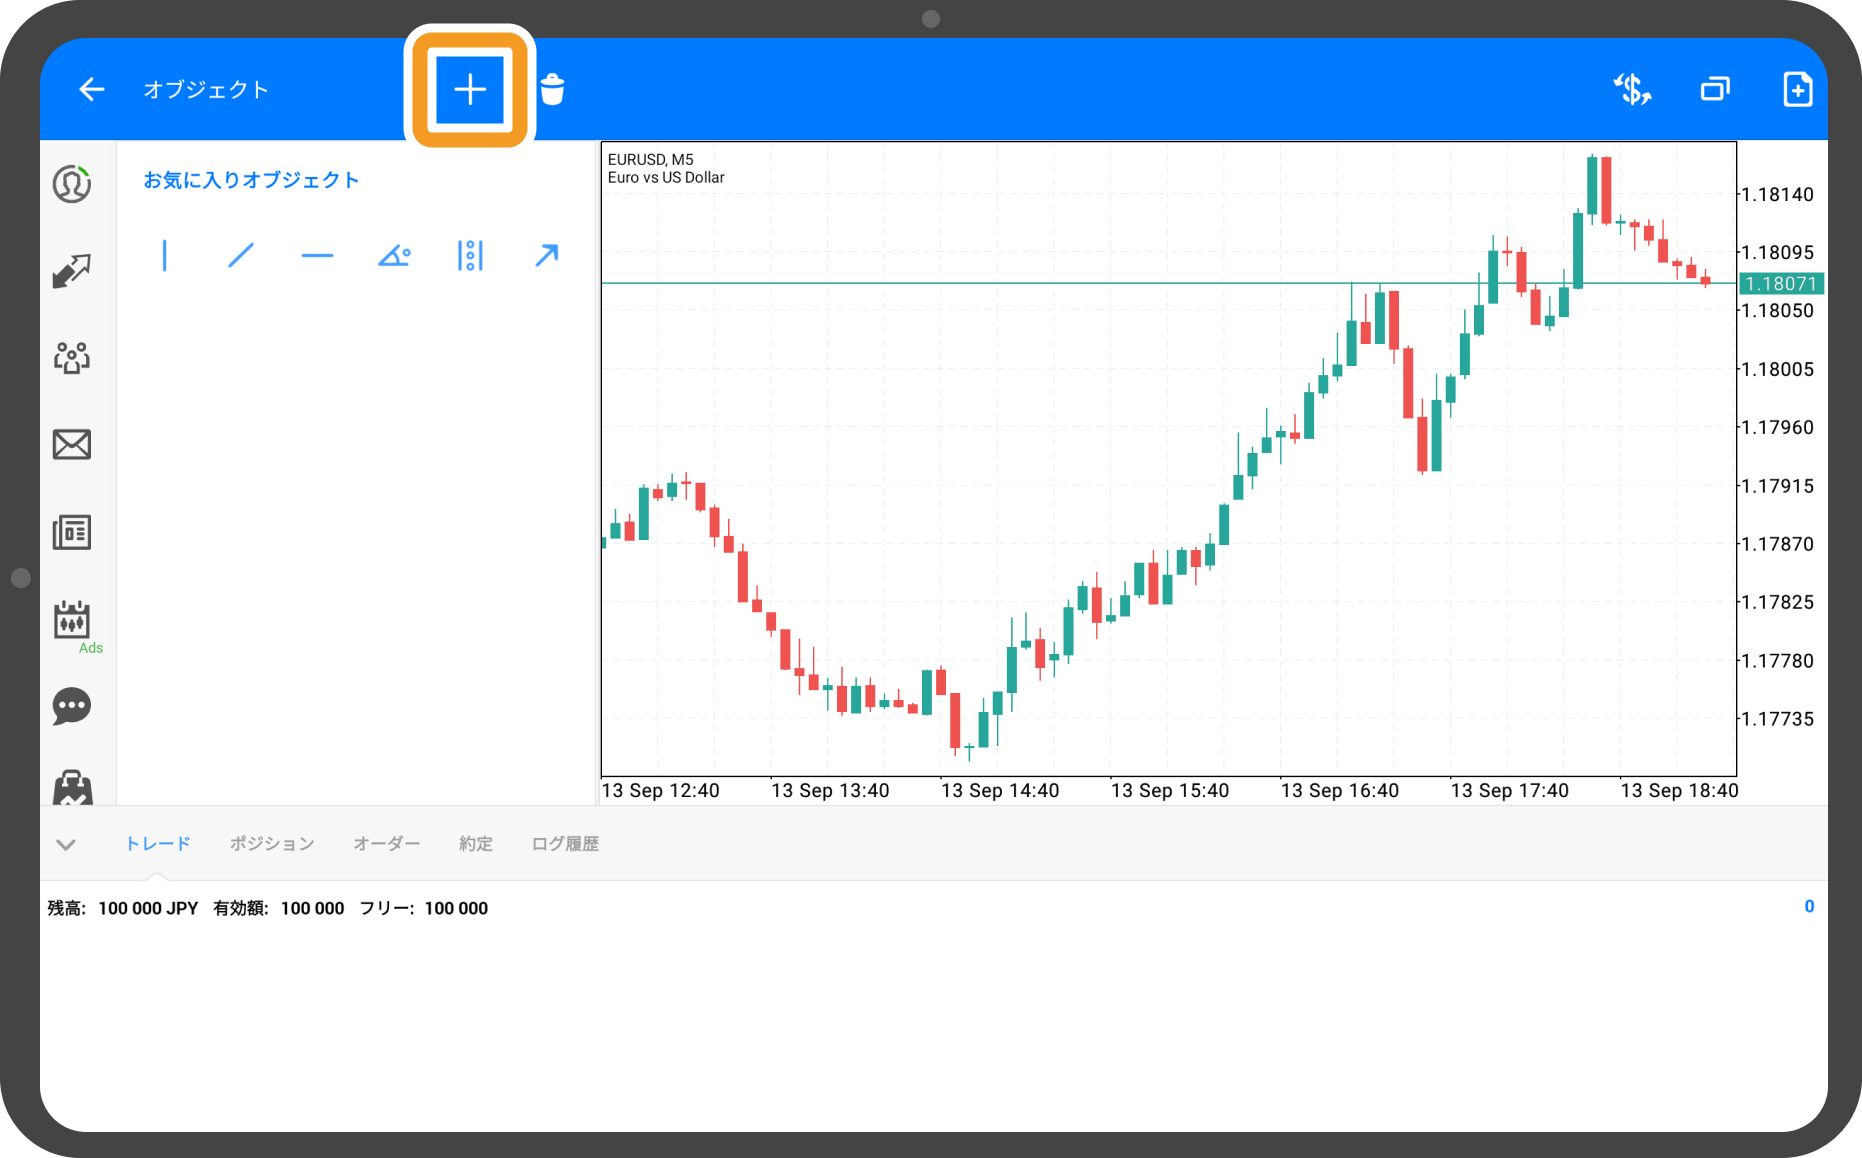Choose the trend by angle tool
Image resolution: width=1862 pixels, height=1158 pixels.
(x=394, y=256)
